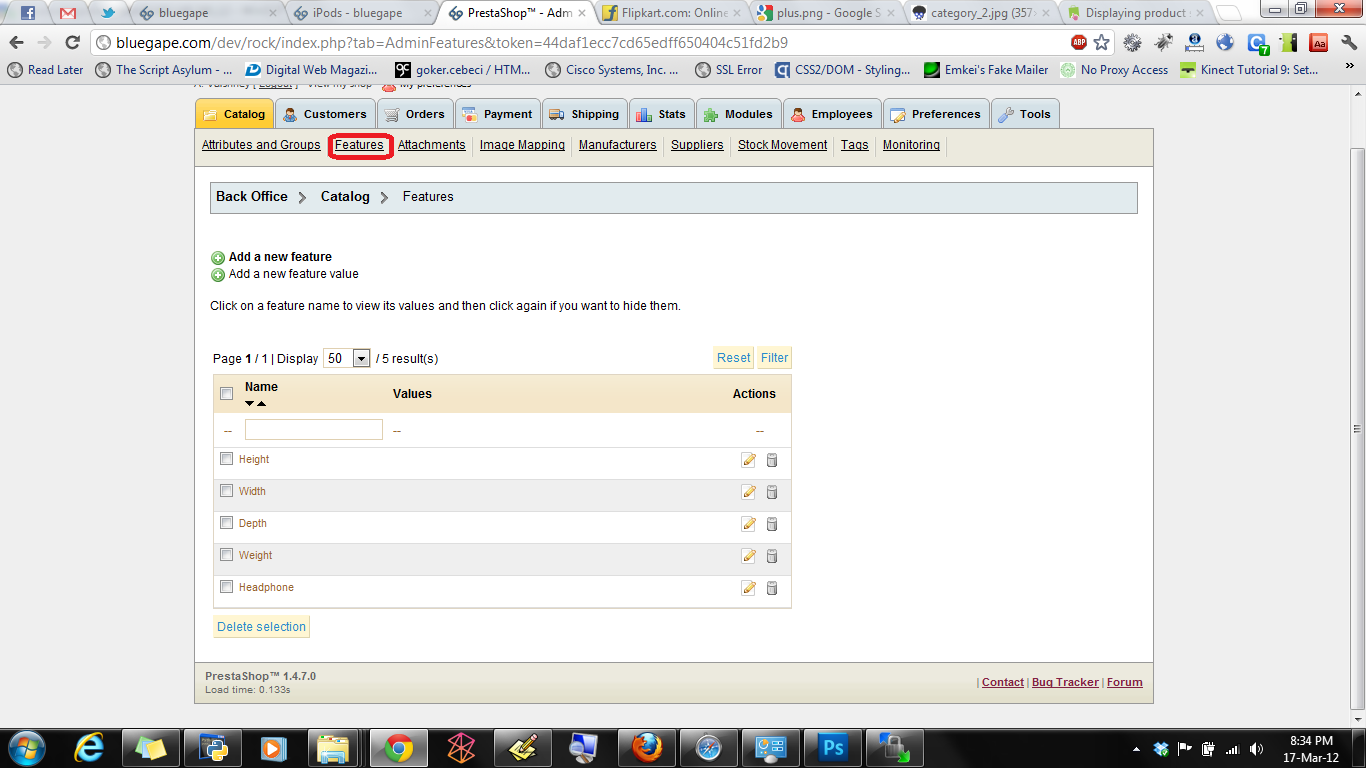Delete the Depth feature using trash icon
1366x768 pixels.
772,524
